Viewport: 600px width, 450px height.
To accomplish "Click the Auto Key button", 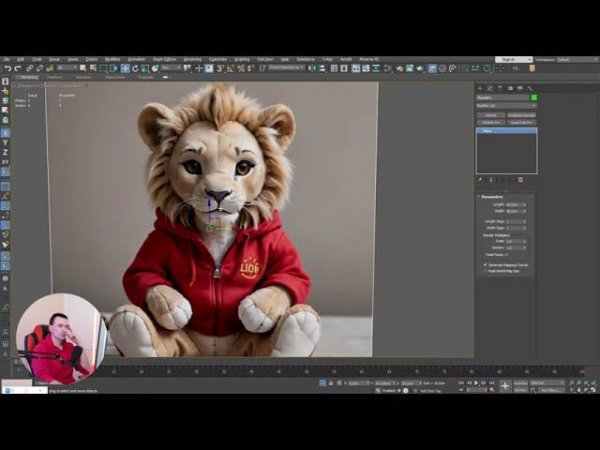I will (x=520, y=383).
